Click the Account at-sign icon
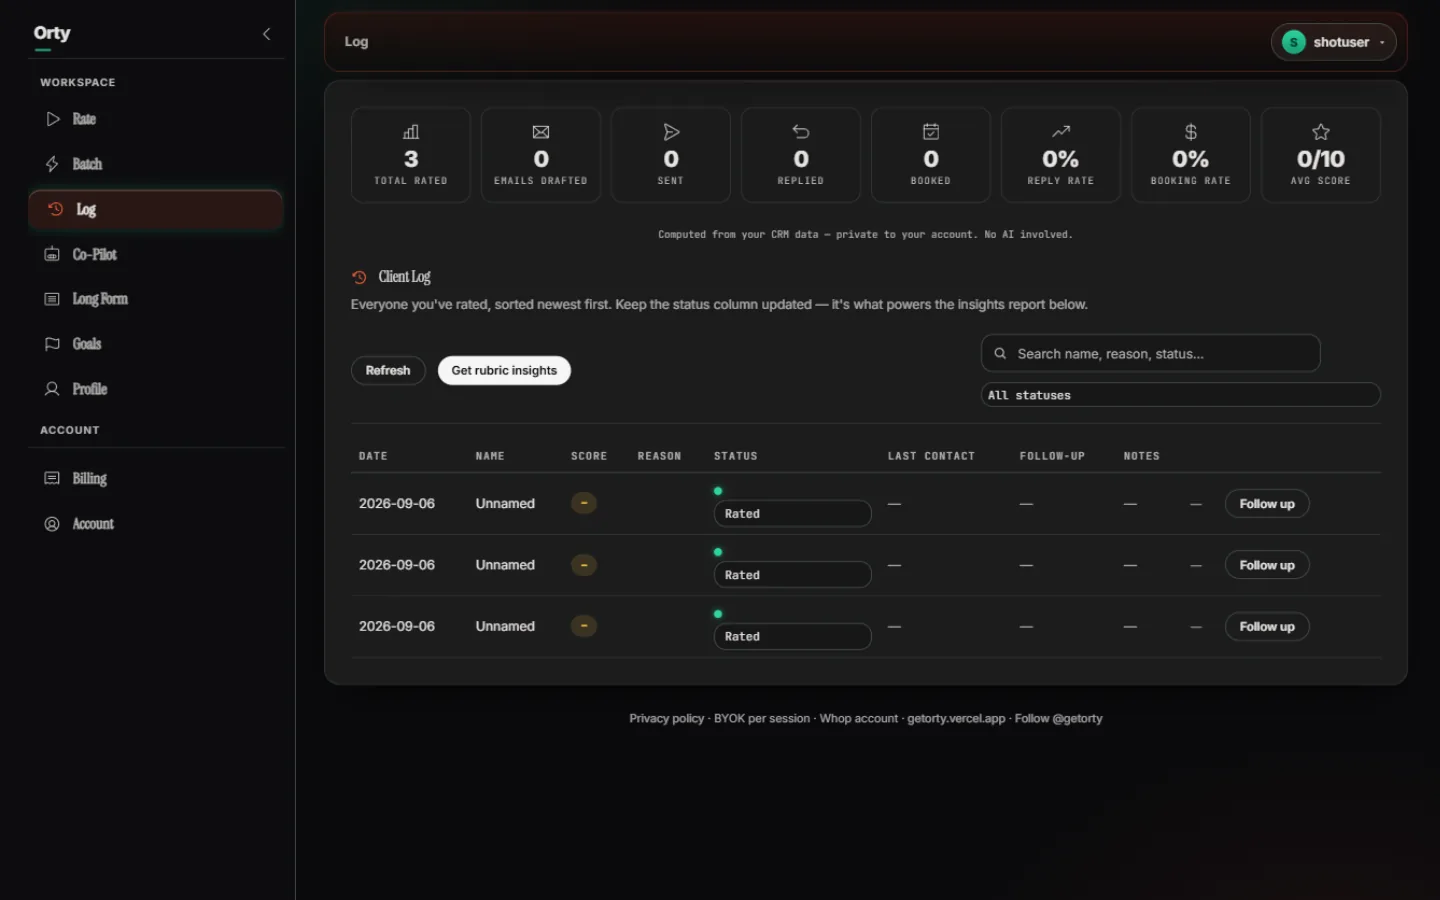This screenshot has width=1440, height=900. tap(52, 524)
